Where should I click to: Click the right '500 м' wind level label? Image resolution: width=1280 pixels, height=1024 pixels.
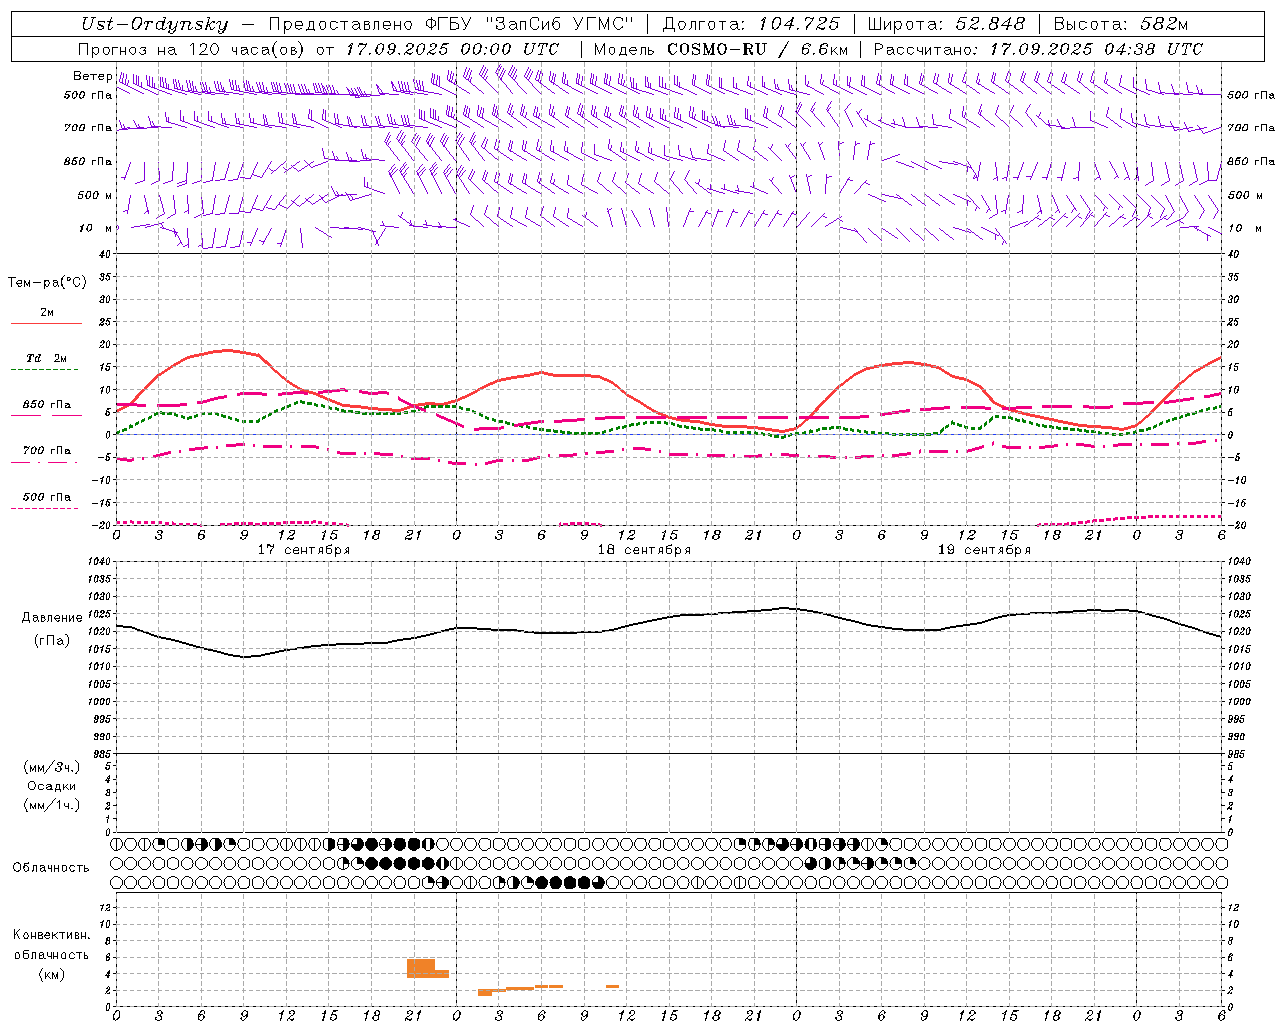pyautogui.click(x=1245, y=195)
